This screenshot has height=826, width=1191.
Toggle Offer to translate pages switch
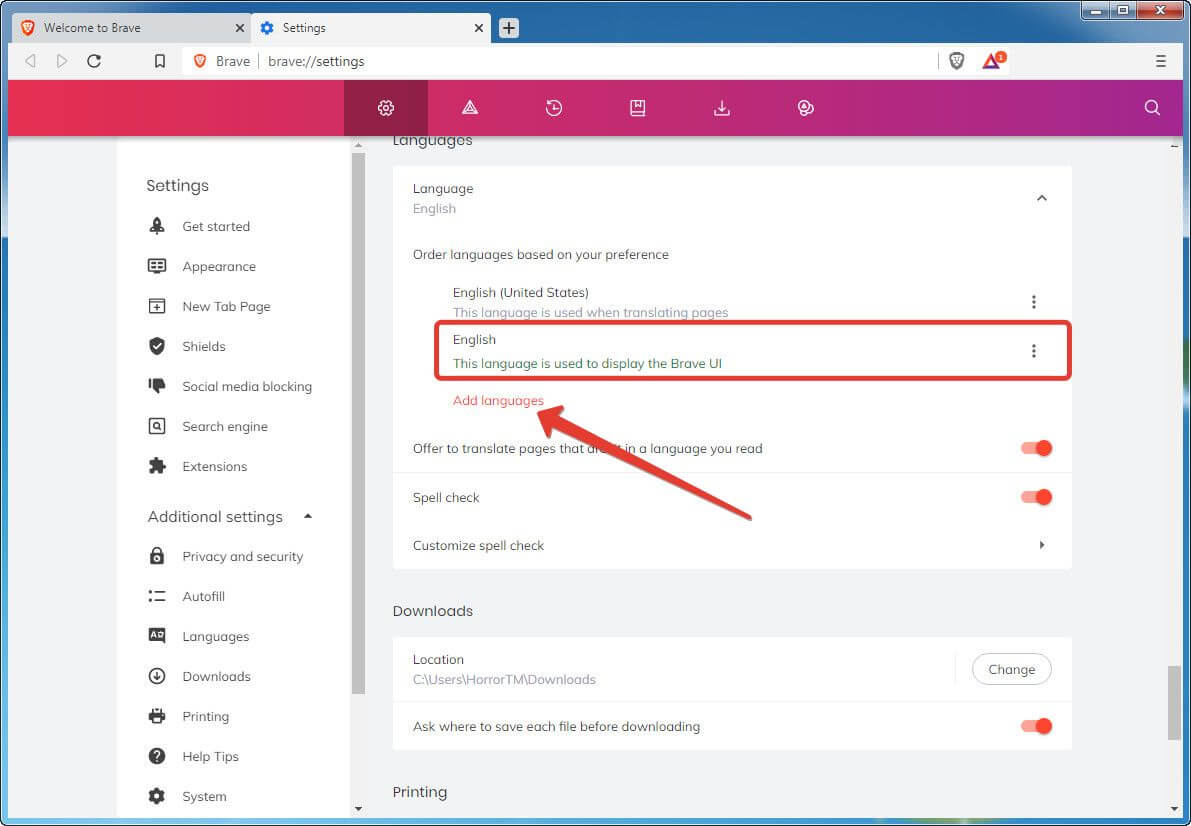[x=1037, y=448]
